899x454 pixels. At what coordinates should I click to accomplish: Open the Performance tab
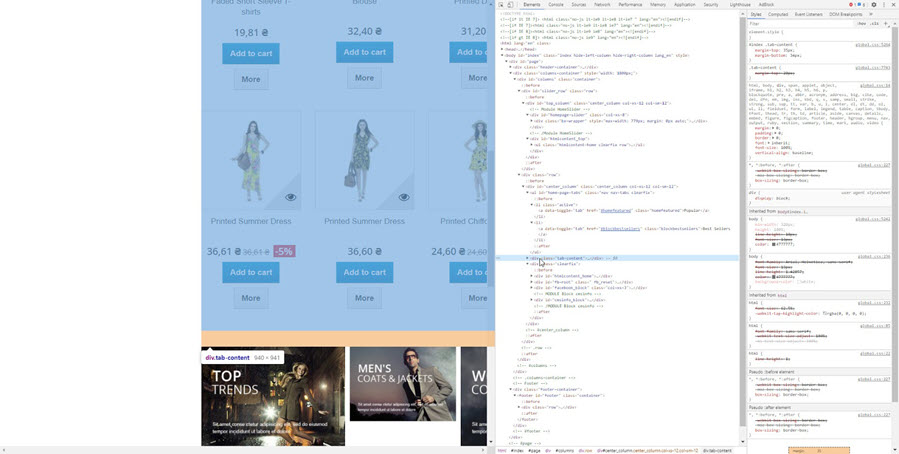[630, 5]
